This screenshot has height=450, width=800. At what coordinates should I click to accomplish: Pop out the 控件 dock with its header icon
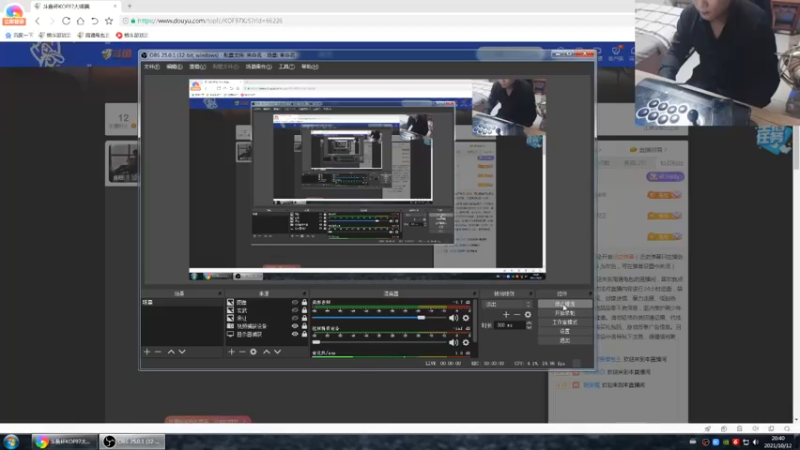(x=590, y=294)
